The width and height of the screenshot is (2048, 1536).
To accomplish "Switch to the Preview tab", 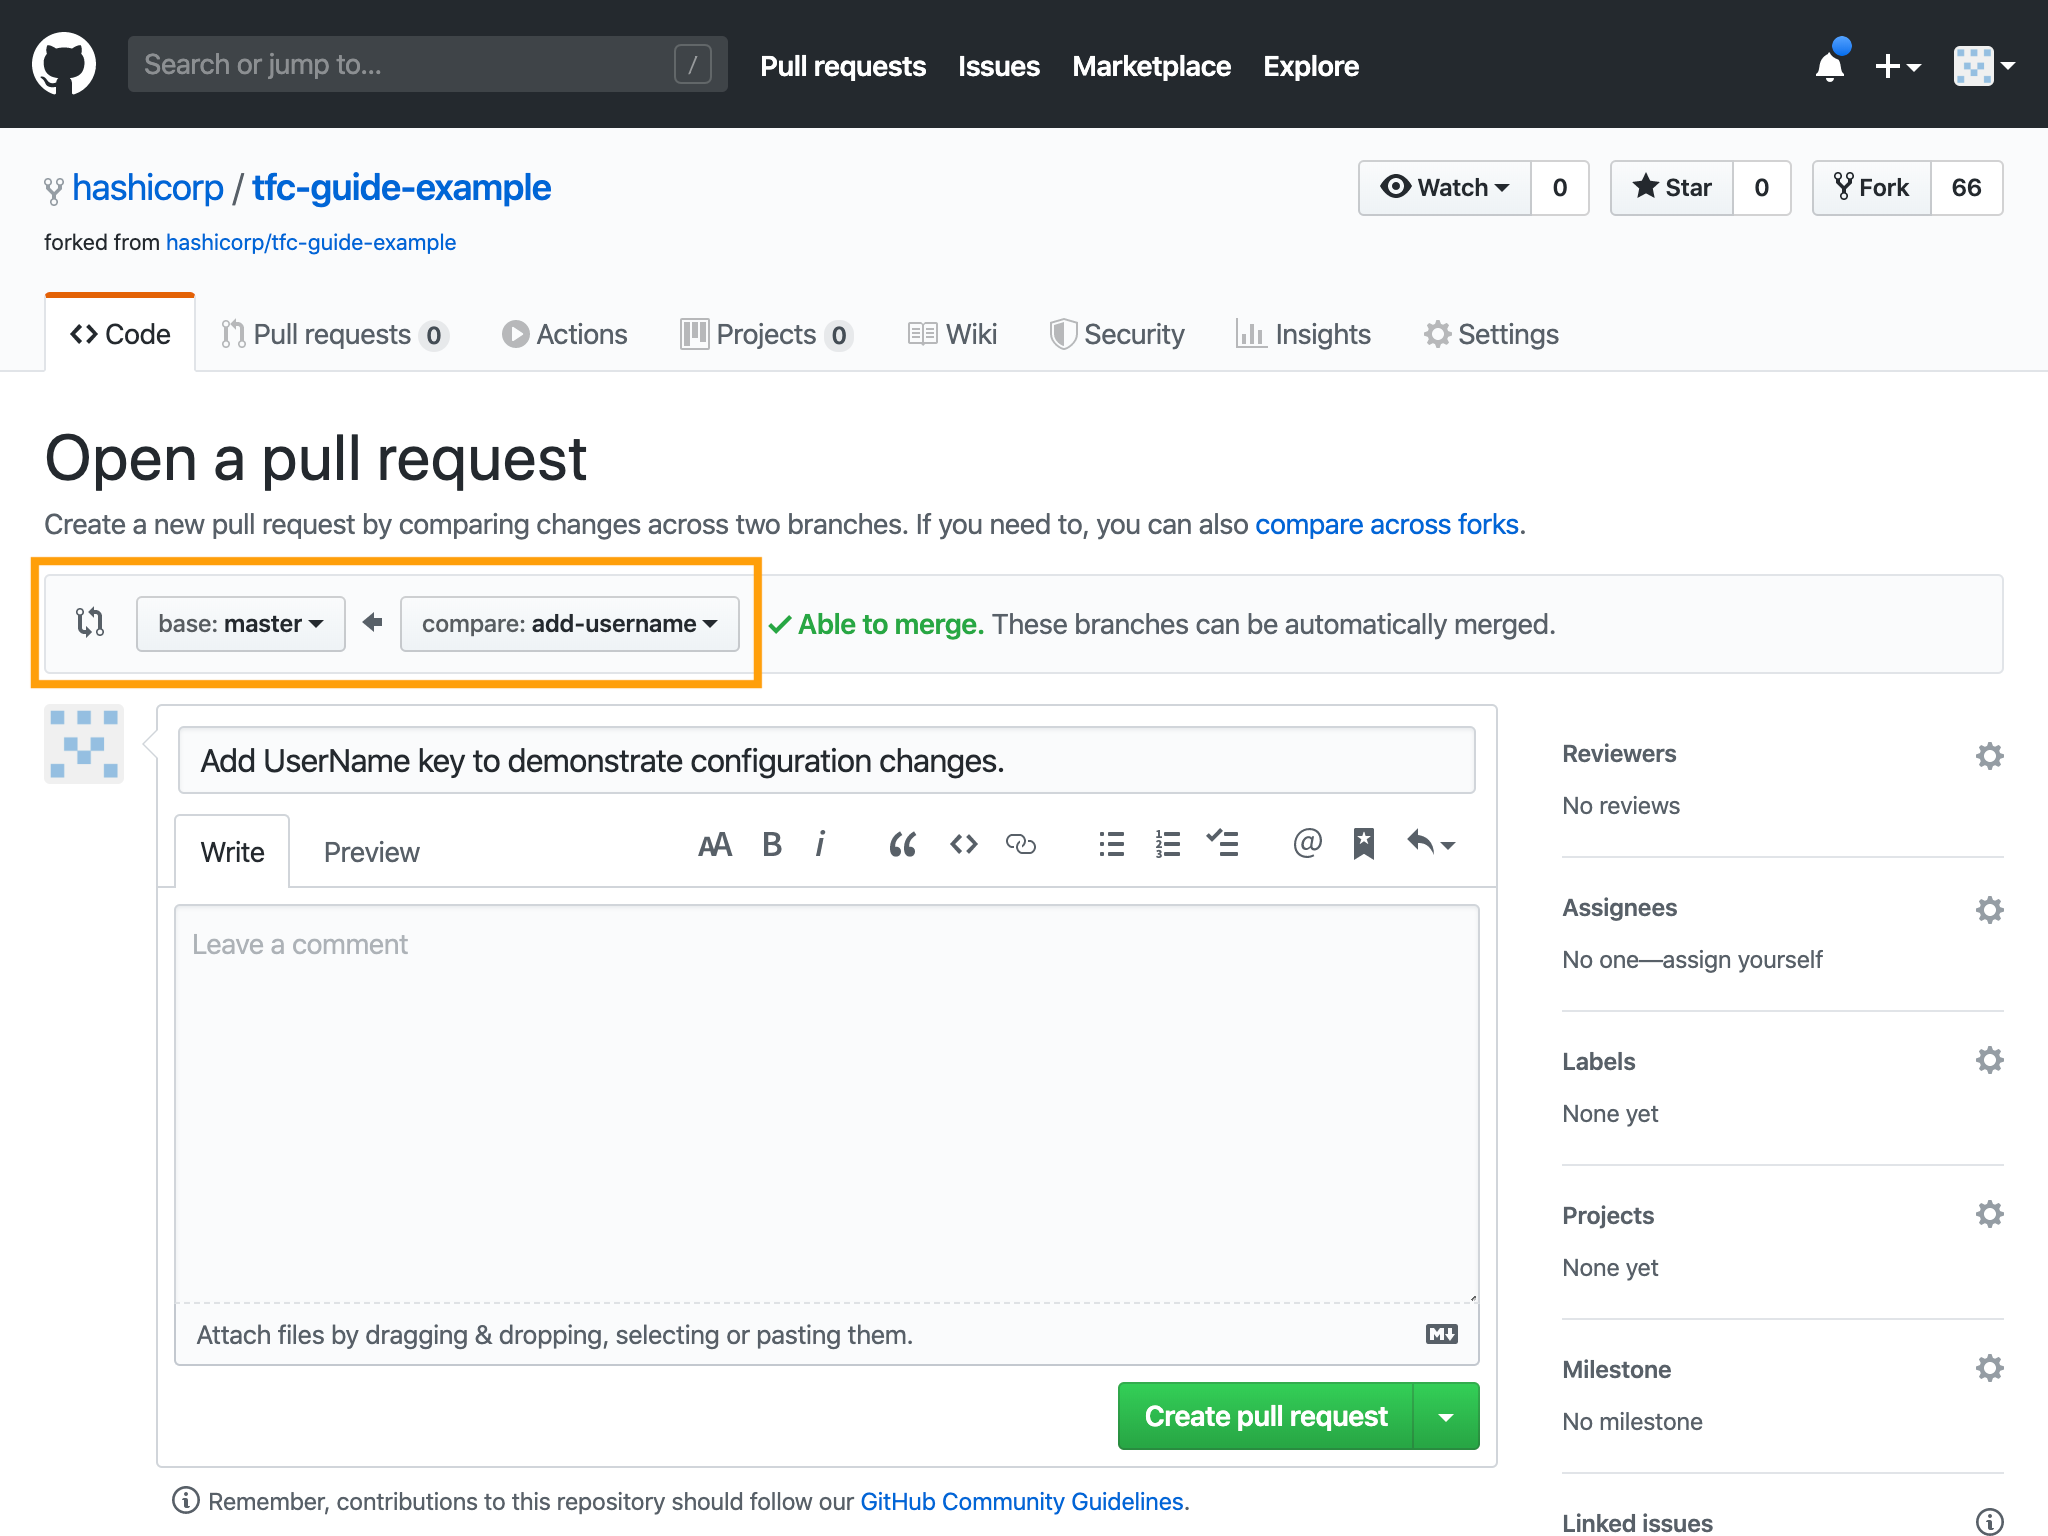I will tap(371, 852).
